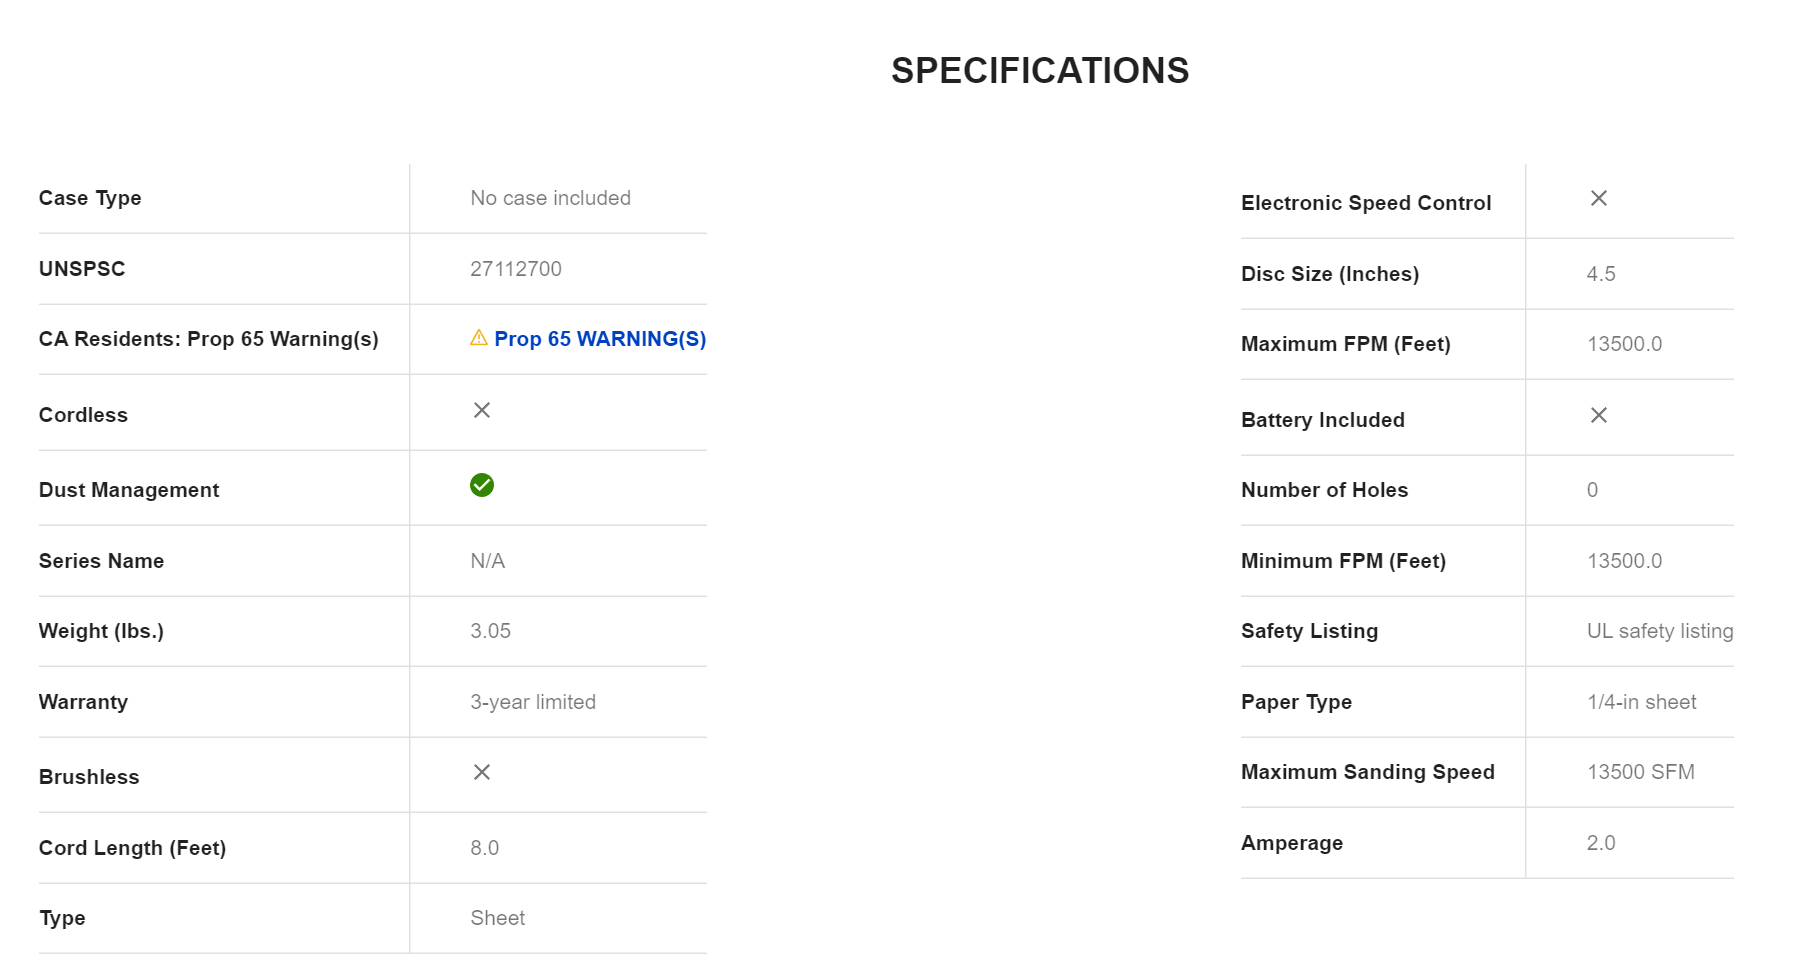Click the Maximum Sanding Speed label
The height and width of the screenshot is (960, 1808).
[1368, 772]
